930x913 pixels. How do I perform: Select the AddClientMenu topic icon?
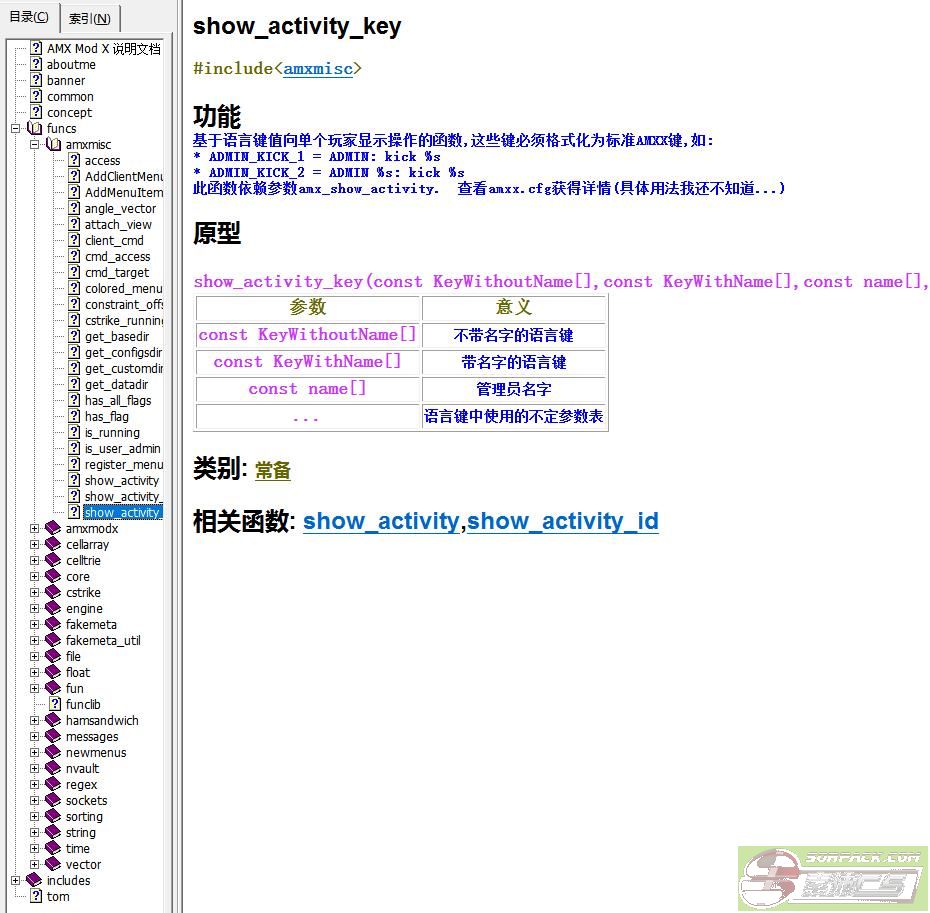point(73,176)
